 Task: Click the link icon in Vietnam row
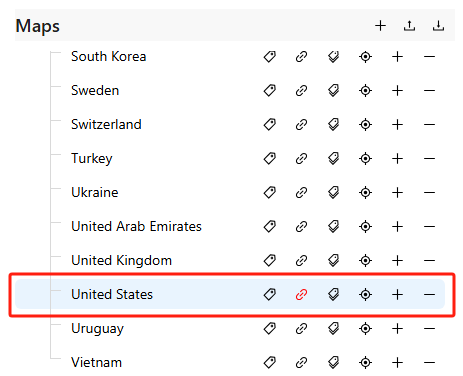click(301, 363)
